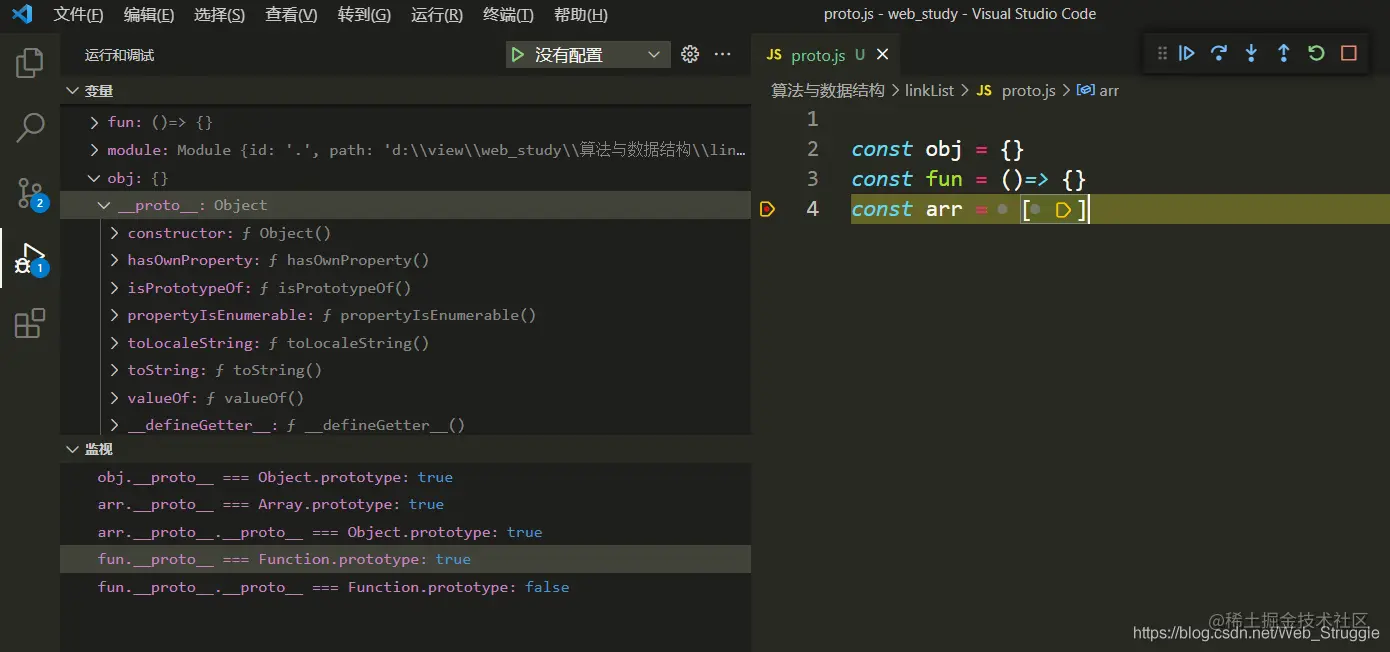Click the breakpoint marker on line 4
1390x652 pixels.
767,209
